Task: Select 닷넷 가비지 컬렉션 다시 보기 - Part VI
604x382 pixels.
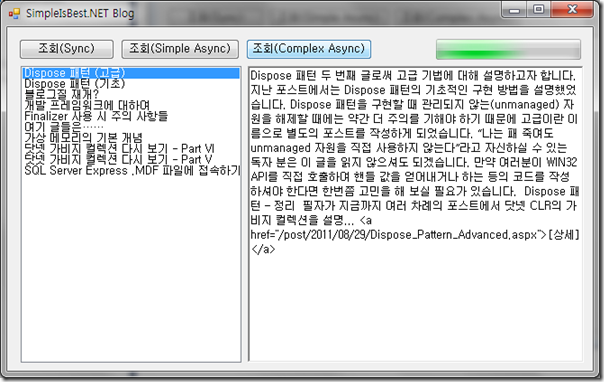Action: coord(131,149)
